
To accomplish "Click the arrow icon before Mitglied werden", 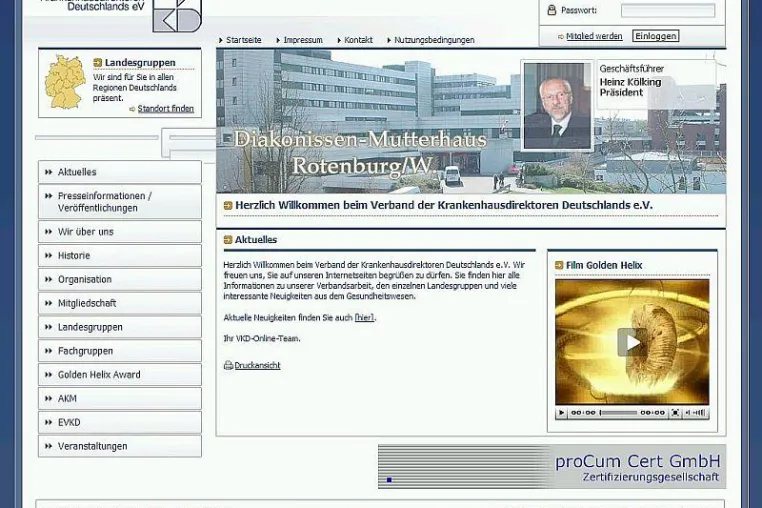I will (x=561, y=36).
